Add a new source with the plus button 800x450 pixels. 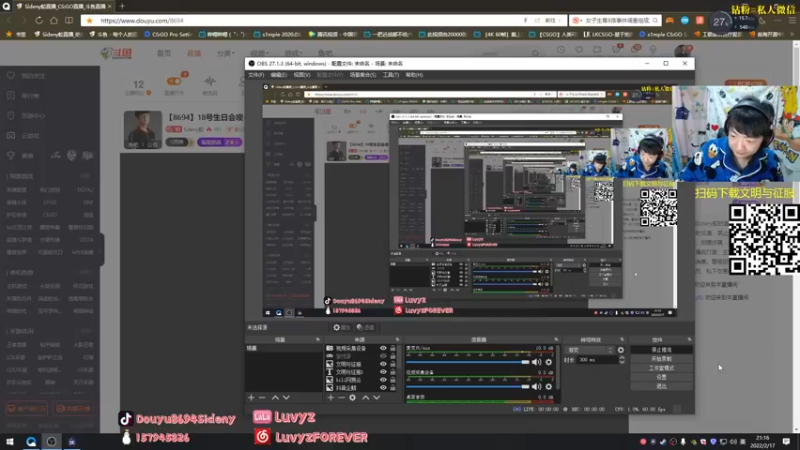pyautogui.click(x=331, y=397)
